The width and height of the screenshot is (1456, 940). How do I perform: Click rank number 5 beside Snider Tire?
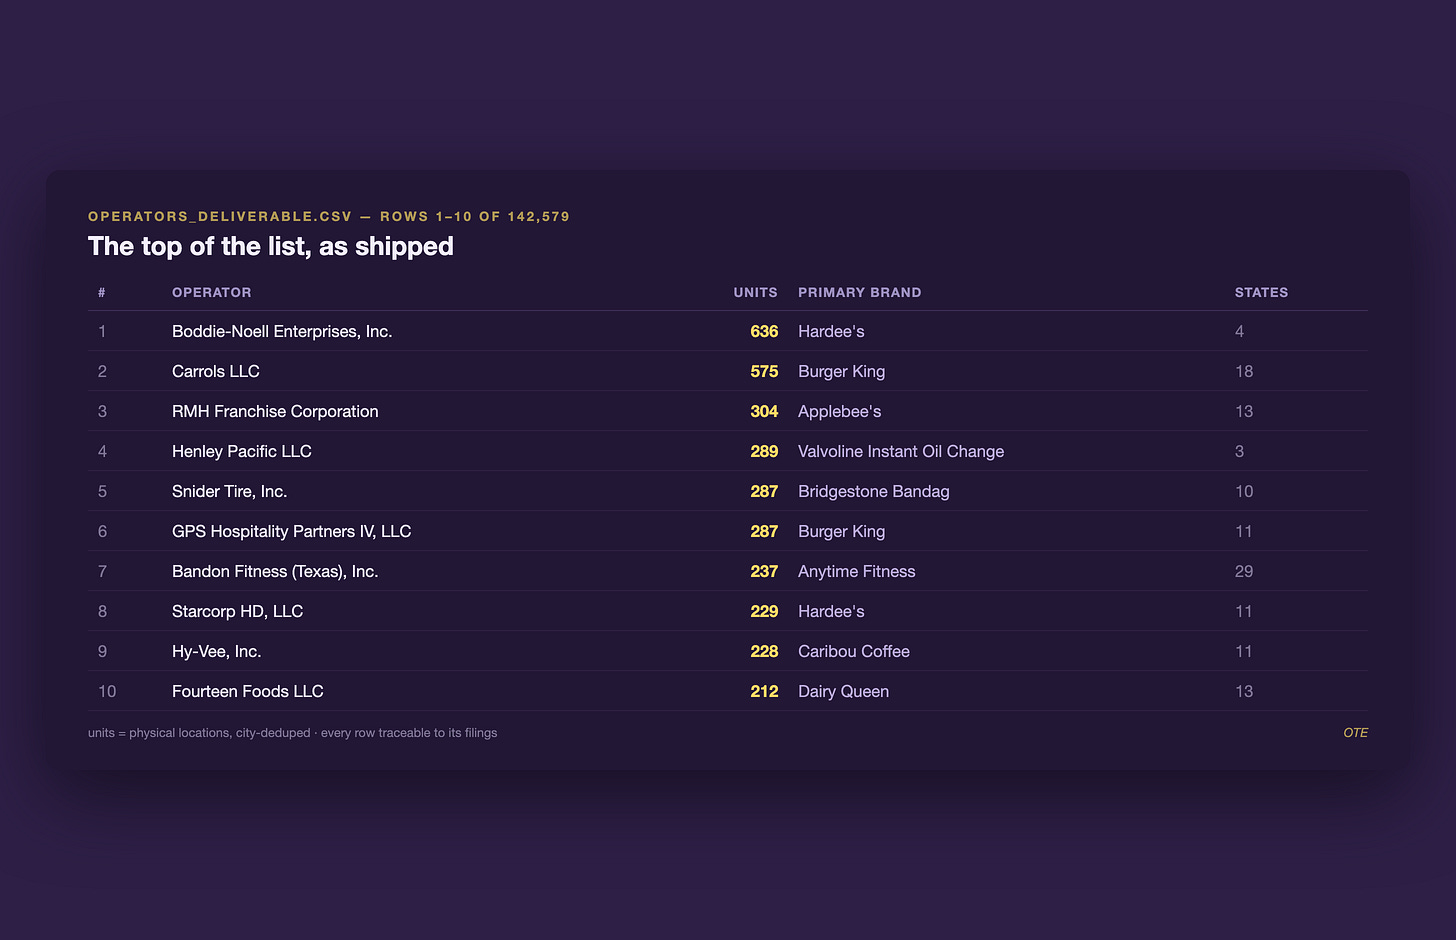tap(102, 491)
